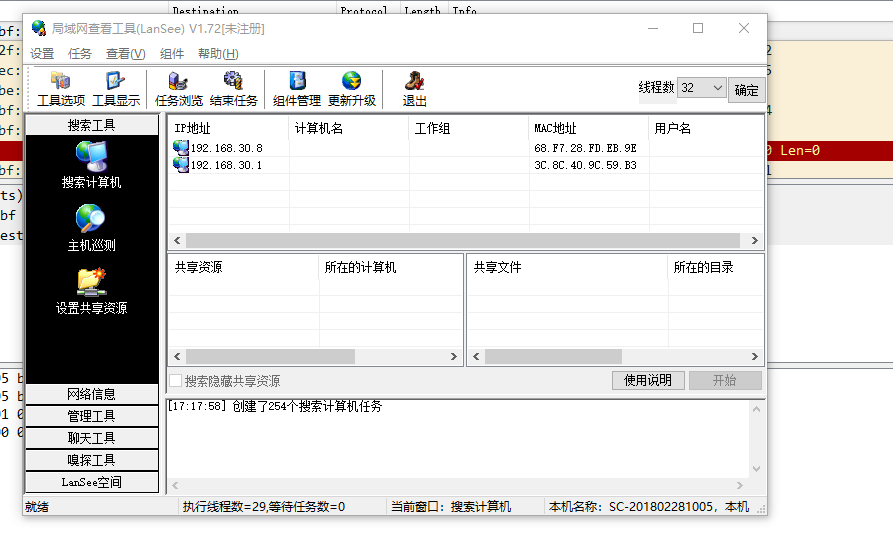Open the 任务 menu
This screenshot has height=548, width=893.
[80, 54]
